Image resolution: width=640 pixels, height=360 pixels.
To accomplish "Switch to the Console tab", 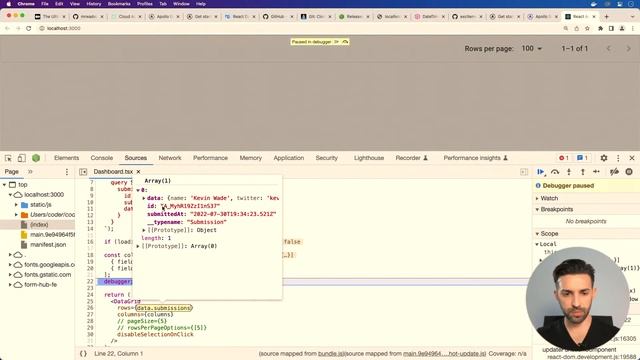I will [102, 158].
